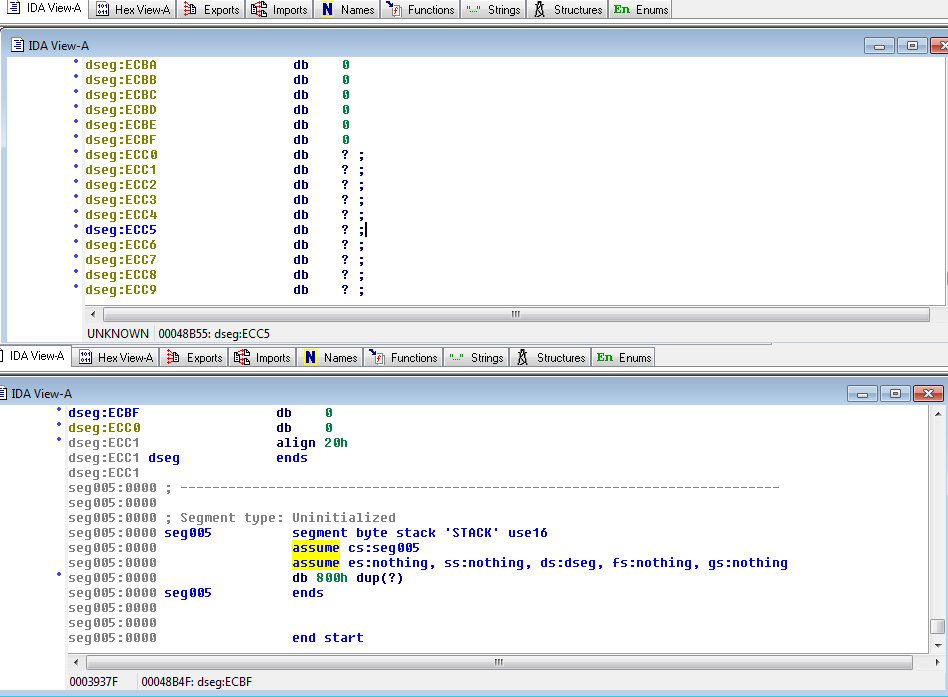Click the horizontal scrollbar right arrow in the upper IDA view
The image size is (948, 697).
pyautogui.click(x=937, y=314)
